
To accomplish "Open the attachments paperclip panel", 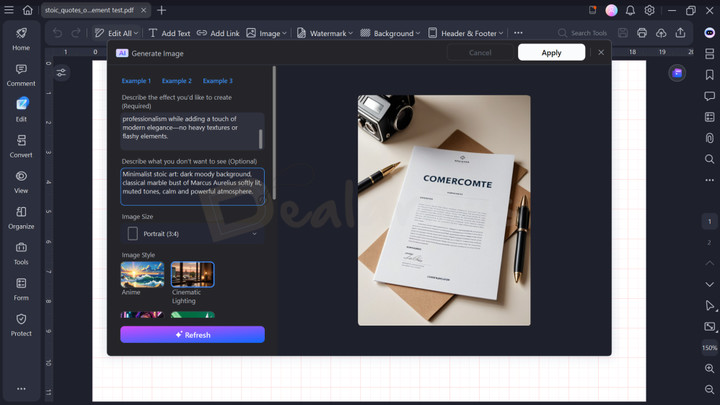I will click(709, 138).
